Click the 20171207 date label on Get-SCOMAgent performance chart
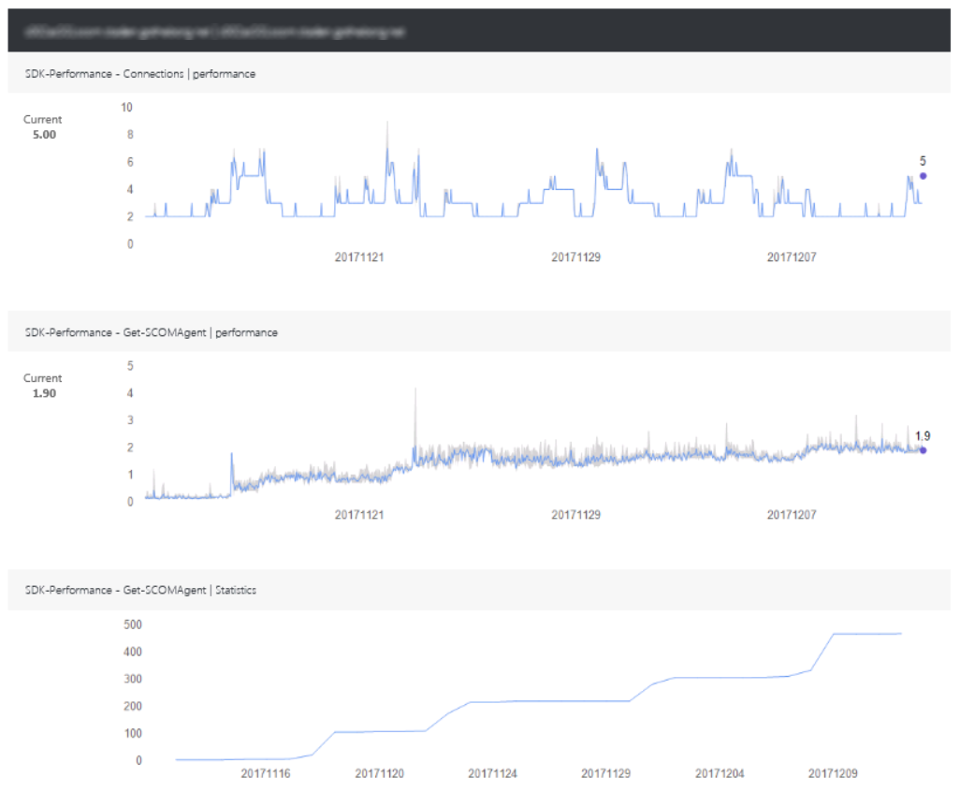Viewport: 960px width, 807px height. point(792,516)
